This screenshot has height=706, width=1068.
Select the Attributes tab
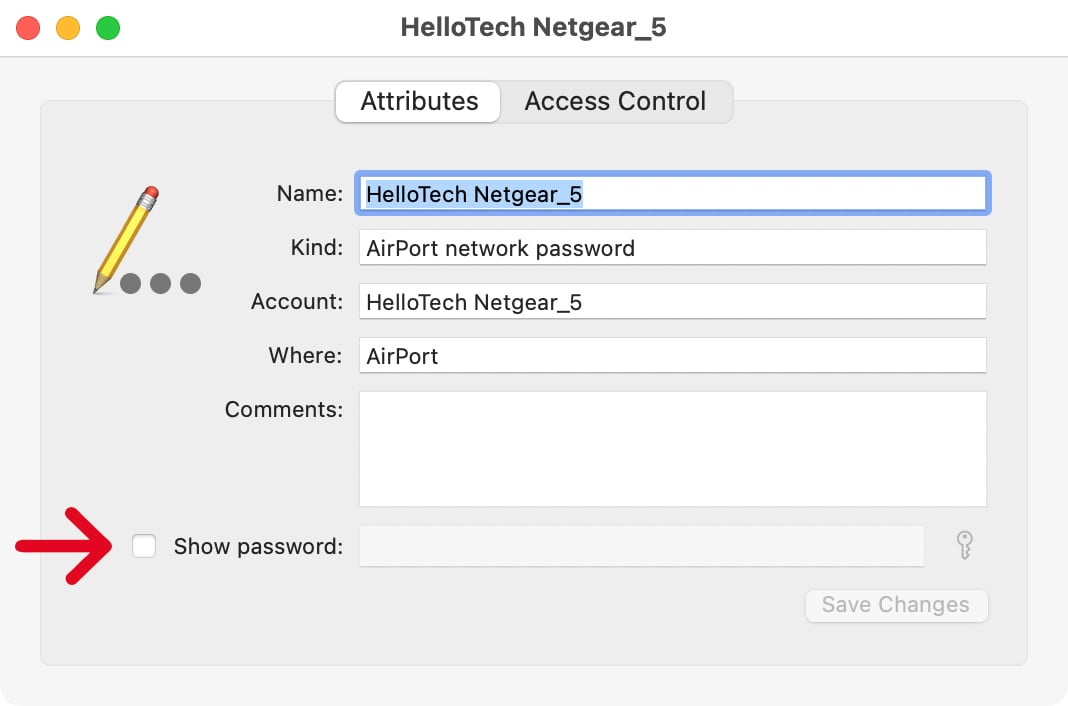[x=419, y=102]
